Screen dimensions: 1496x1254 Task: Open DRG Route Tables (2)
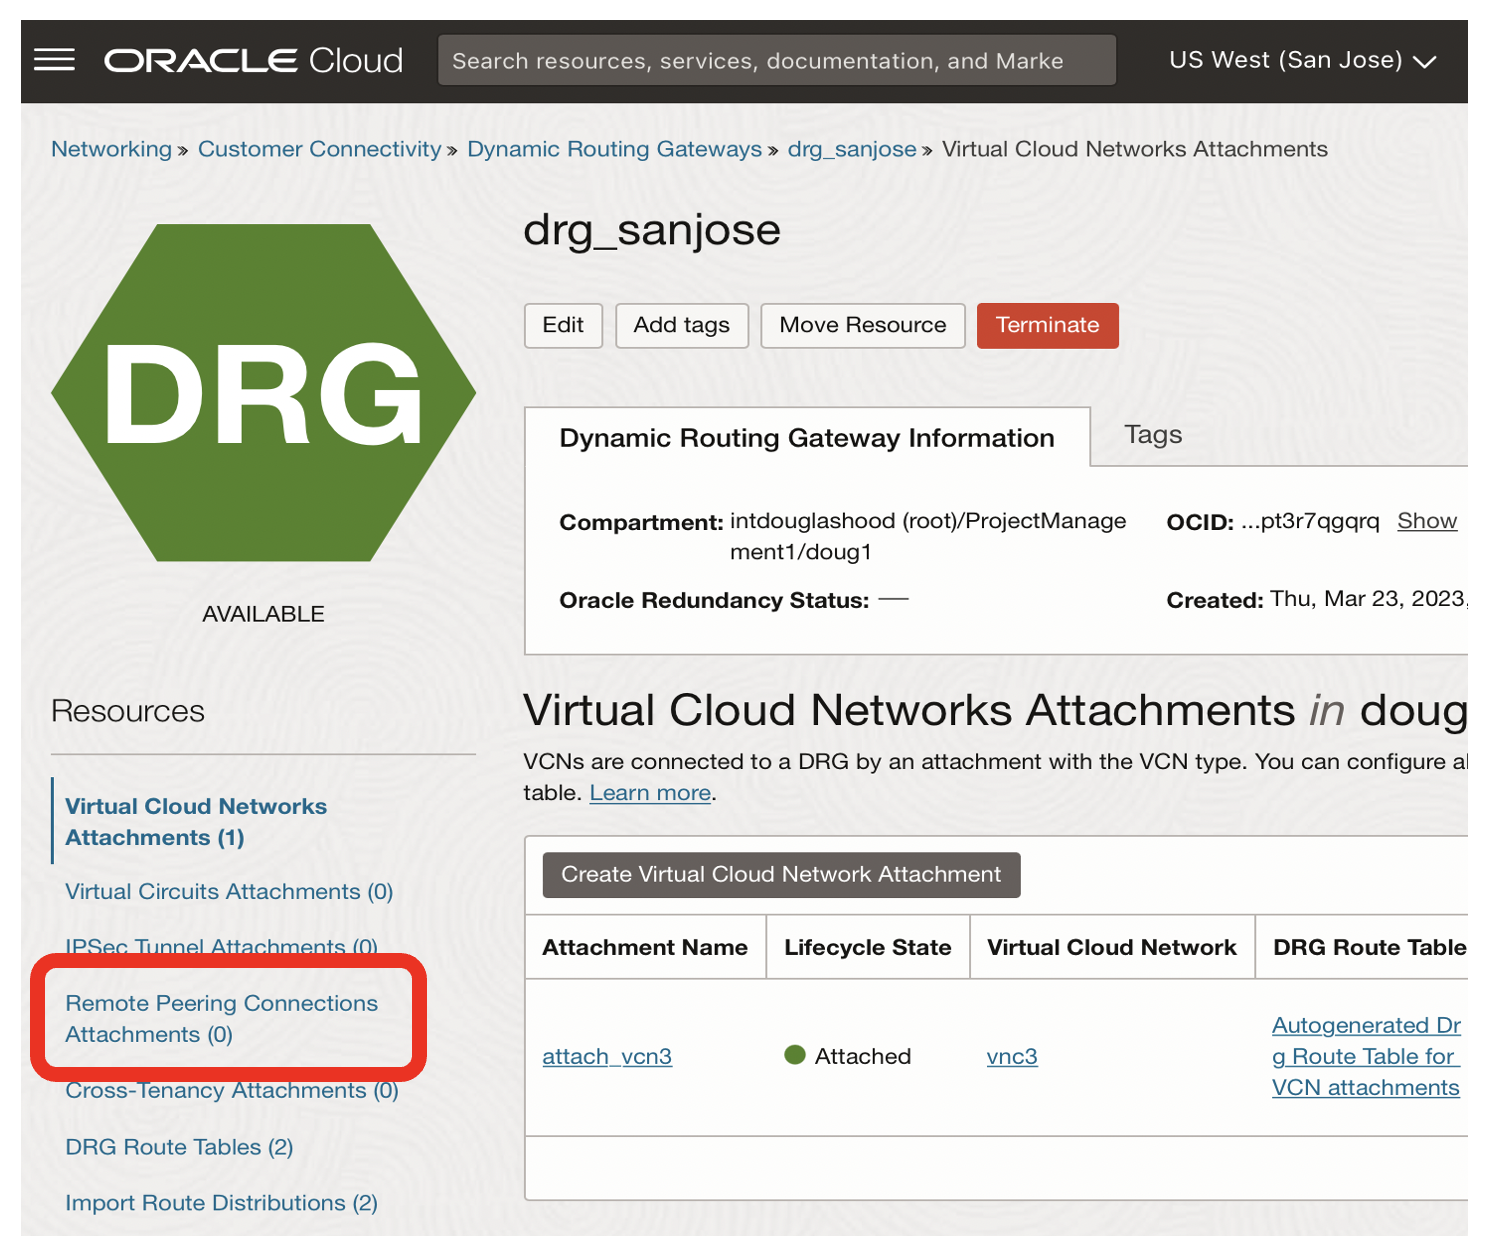(x=179, y=1147)
